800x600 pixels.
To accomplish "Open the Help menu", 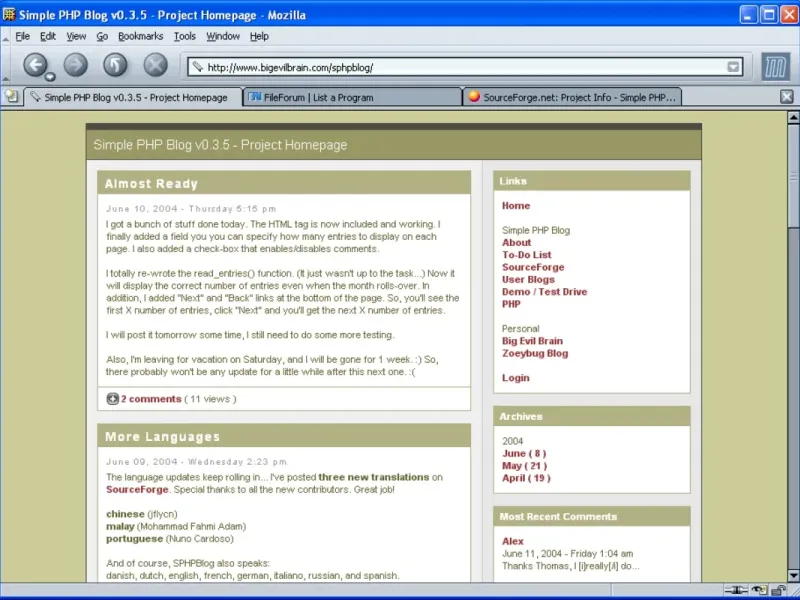I will (259, 36).
